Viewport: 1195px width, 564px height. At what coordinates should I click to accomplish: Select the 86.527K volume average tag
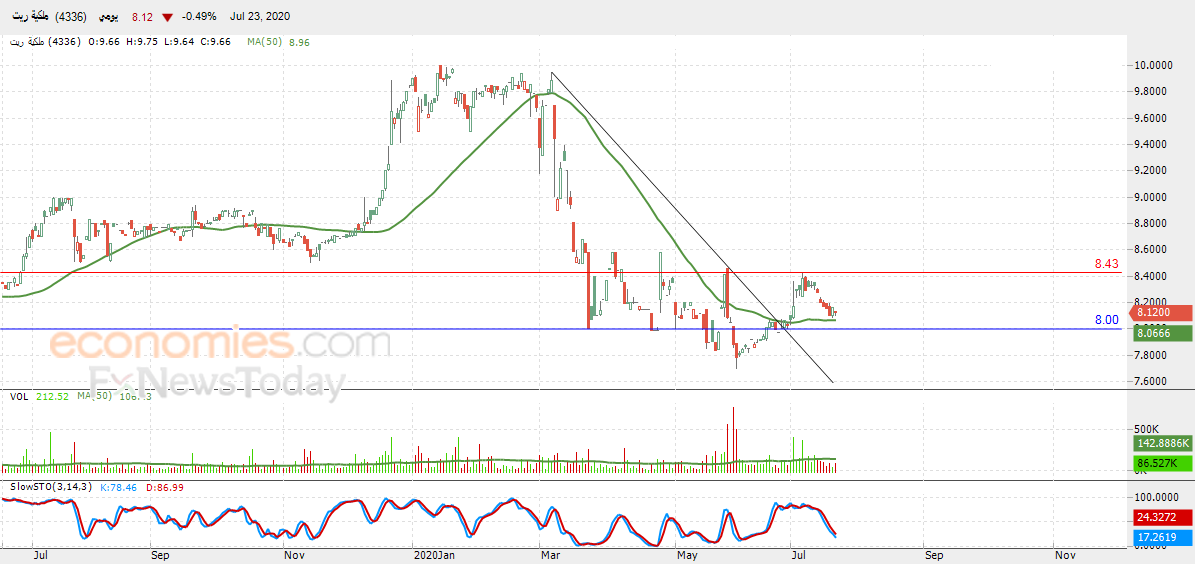[1161, 463]
